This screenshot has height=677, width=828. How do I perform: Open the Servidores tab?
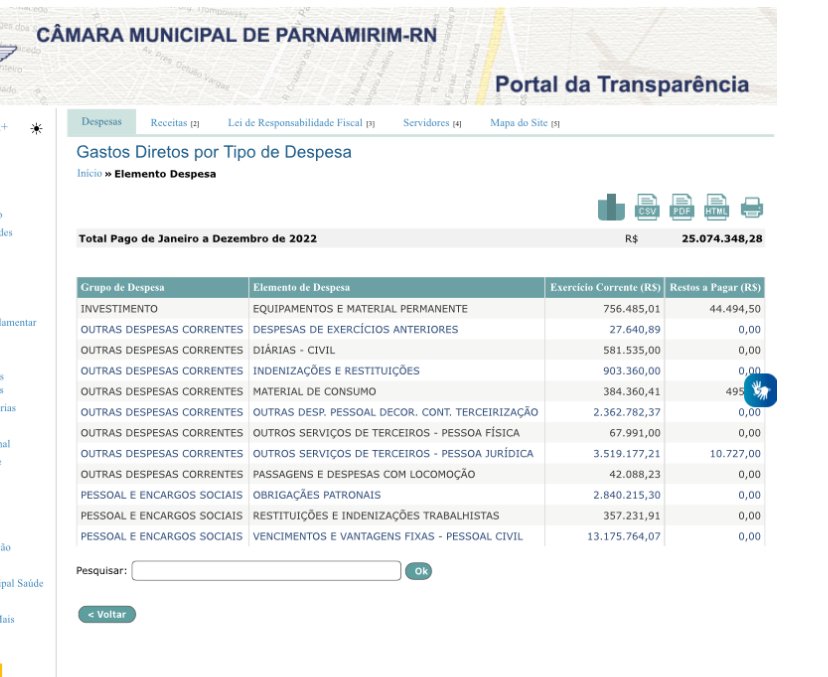click(432, 123)
